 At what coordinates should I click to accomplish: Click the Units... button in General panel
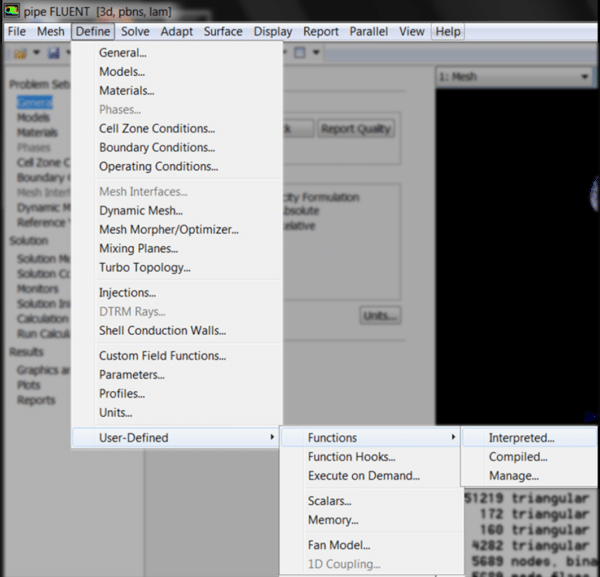coord(381,316)
